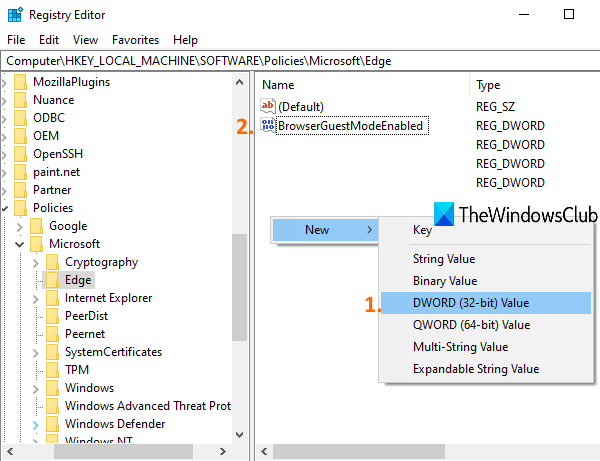Image resolution: width=600 pixels, height=461 pixels.
Task: Click the TPM folder icon
Action: pyautogui.click(x=52, y=370)
